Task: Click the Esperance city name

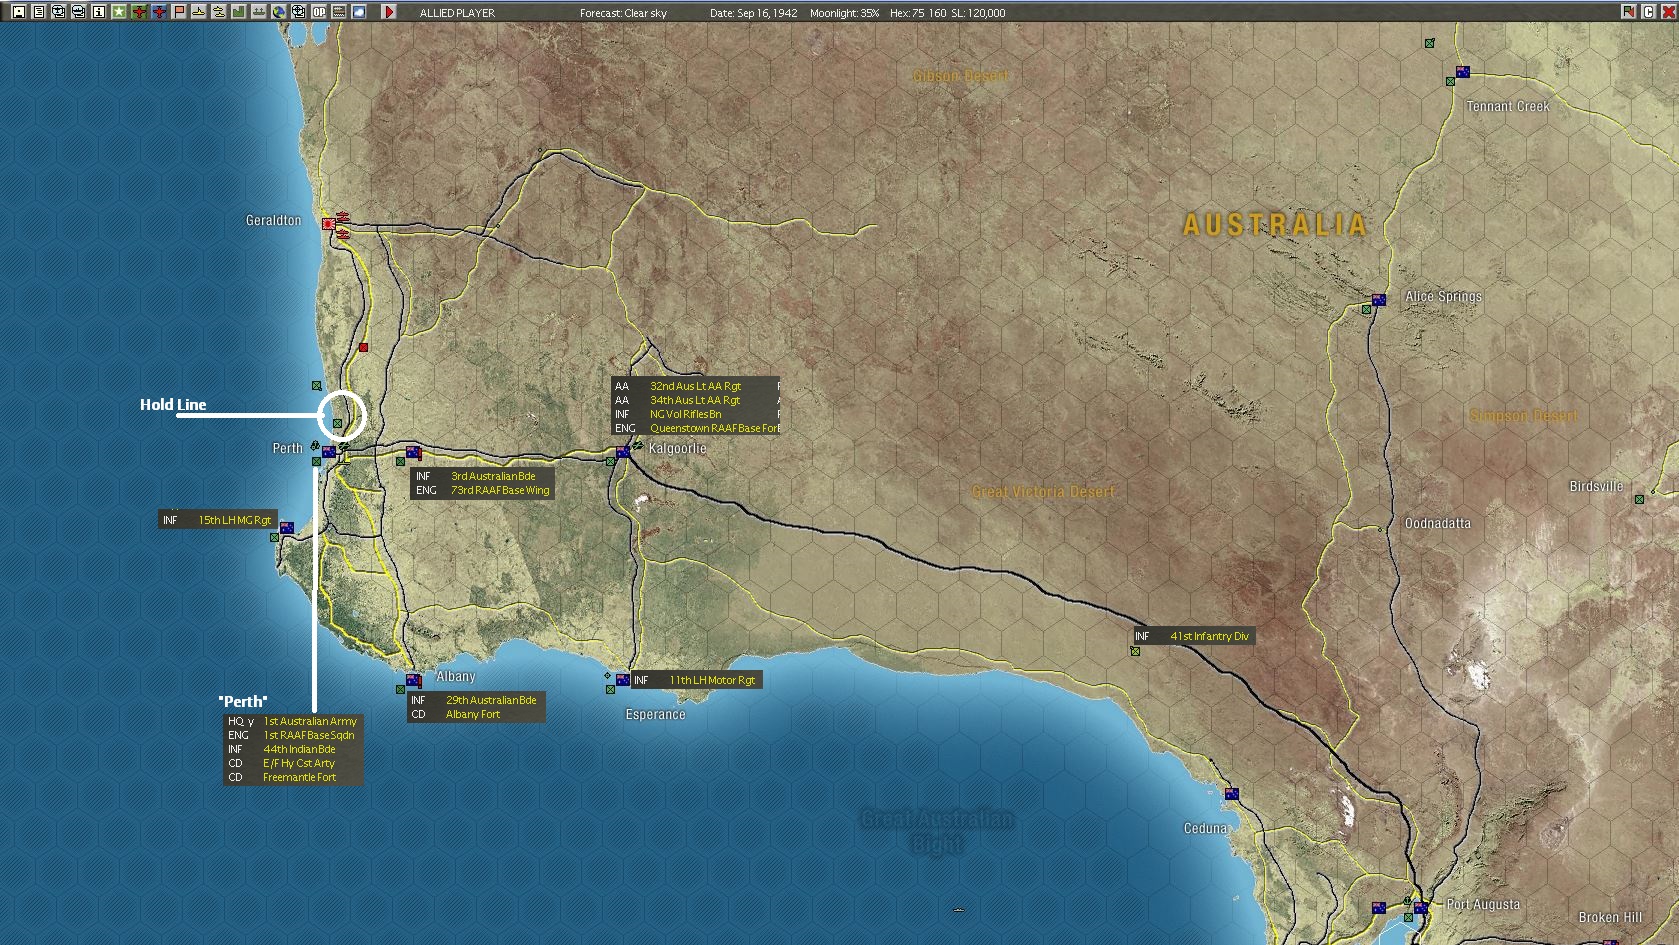Action: 655,714
